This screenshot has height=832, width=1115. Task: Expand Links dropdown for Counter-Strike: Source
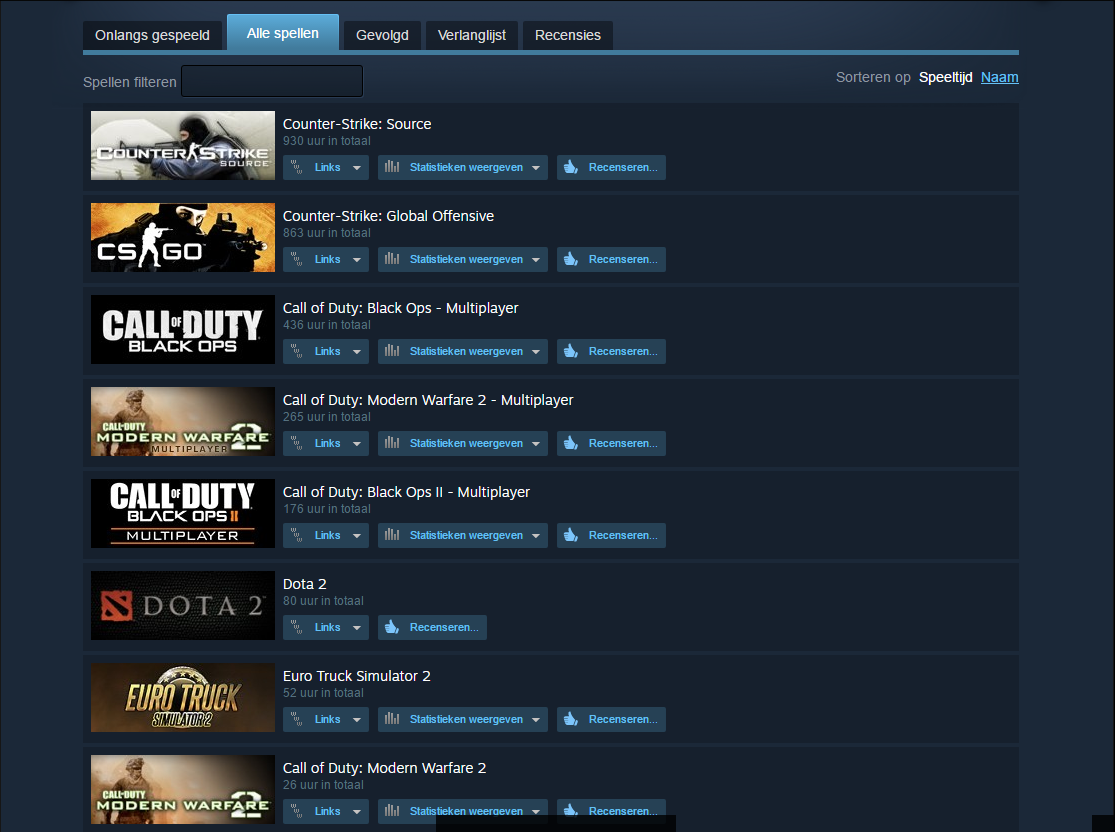pyautogui.click(x=357, y=168)
